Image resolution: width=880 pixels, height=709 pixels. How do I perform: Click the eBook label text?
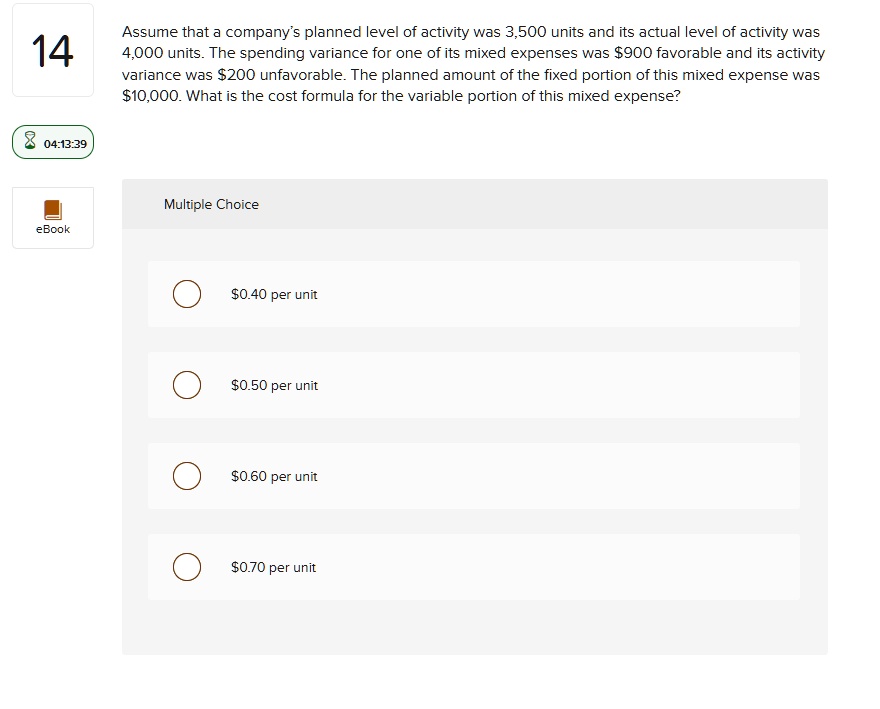tap(52, 229)
